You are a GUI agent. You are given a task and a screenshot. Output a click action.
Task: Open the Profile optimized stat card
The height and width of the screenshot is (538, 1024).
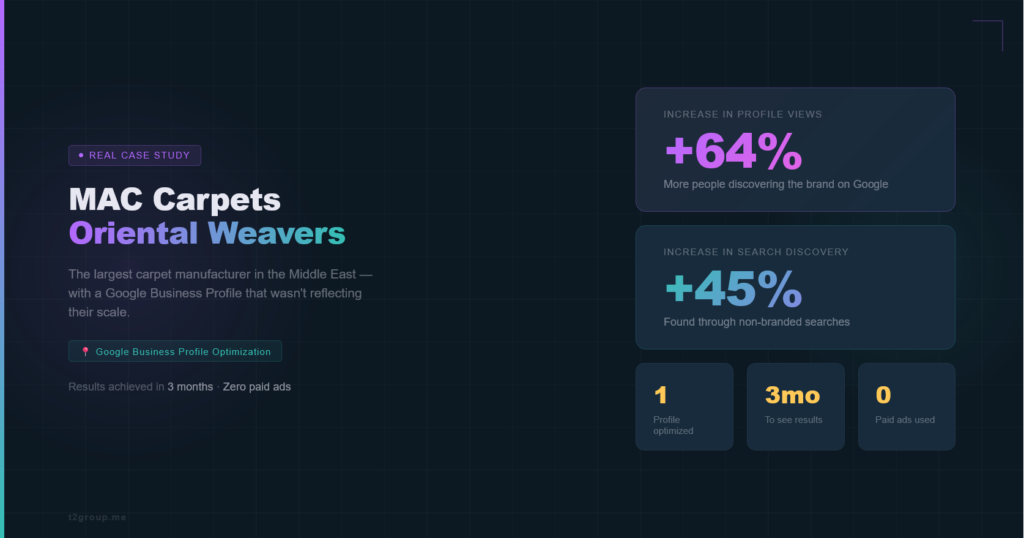[684, 406]
